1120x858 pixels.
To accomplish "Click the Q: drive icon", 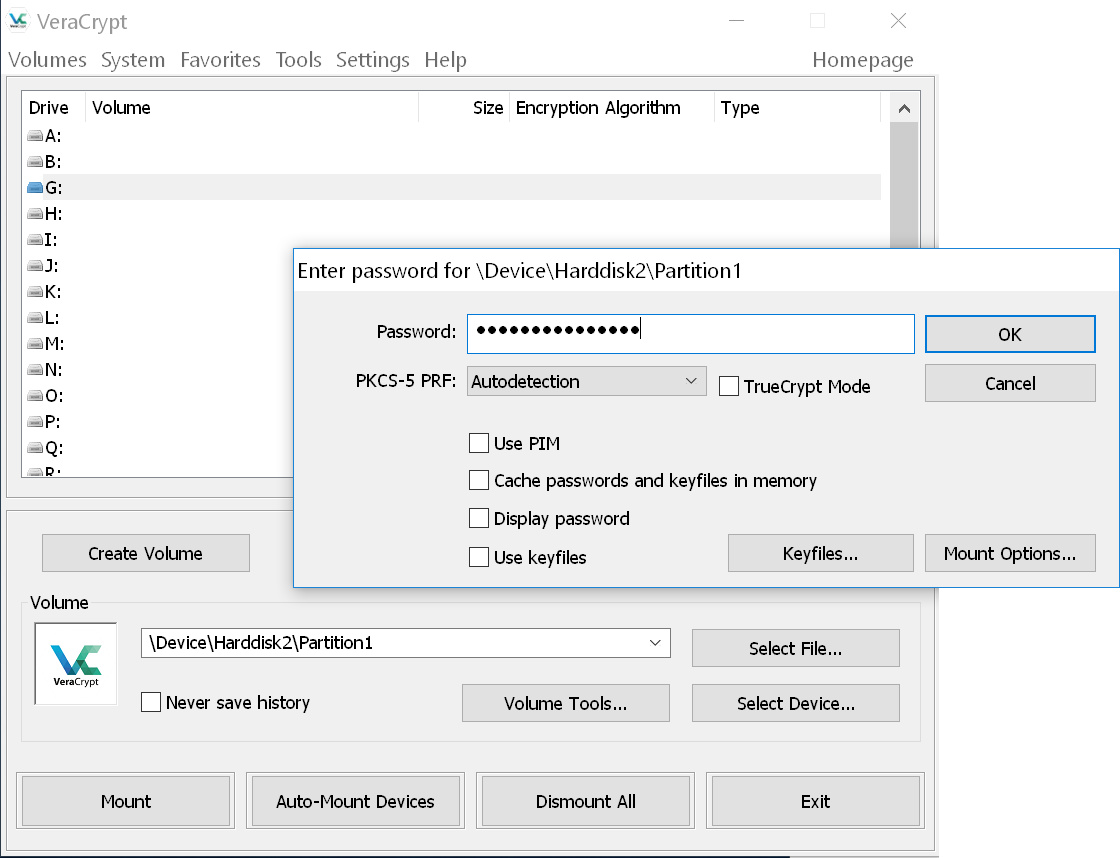I will coord(35,448).
